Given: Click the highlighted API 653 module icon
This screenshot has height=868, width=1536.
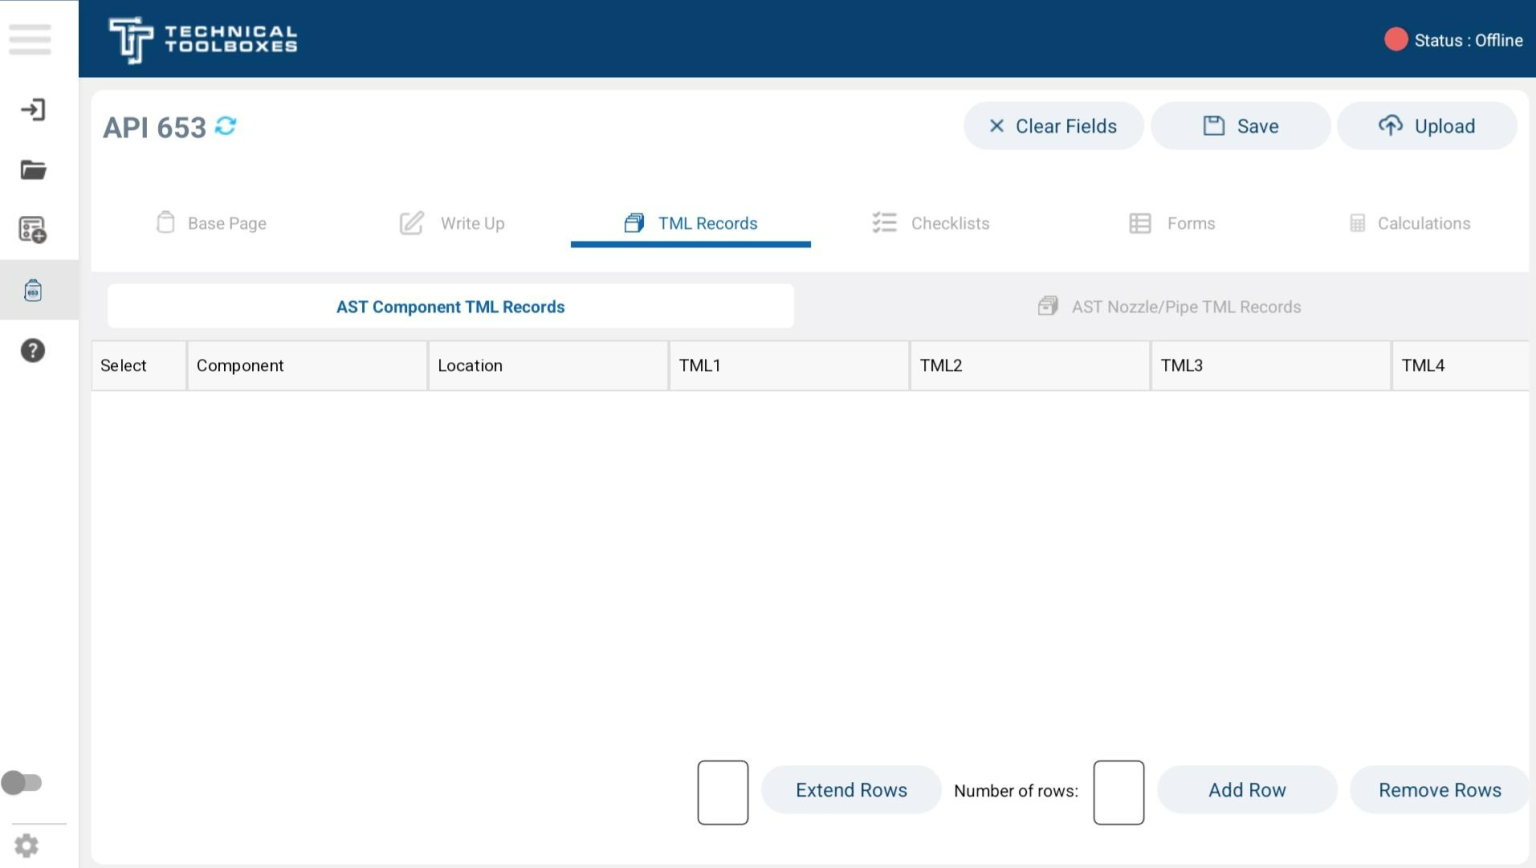Looking at the screenshot, I should click(x=33, y=290).
